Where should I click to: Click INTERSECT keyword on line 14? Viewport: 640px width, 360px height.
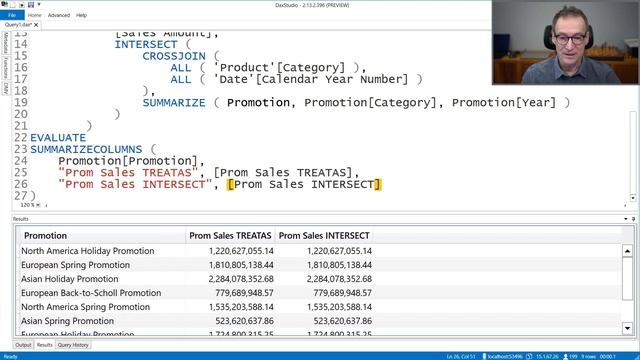coord(146,44)
